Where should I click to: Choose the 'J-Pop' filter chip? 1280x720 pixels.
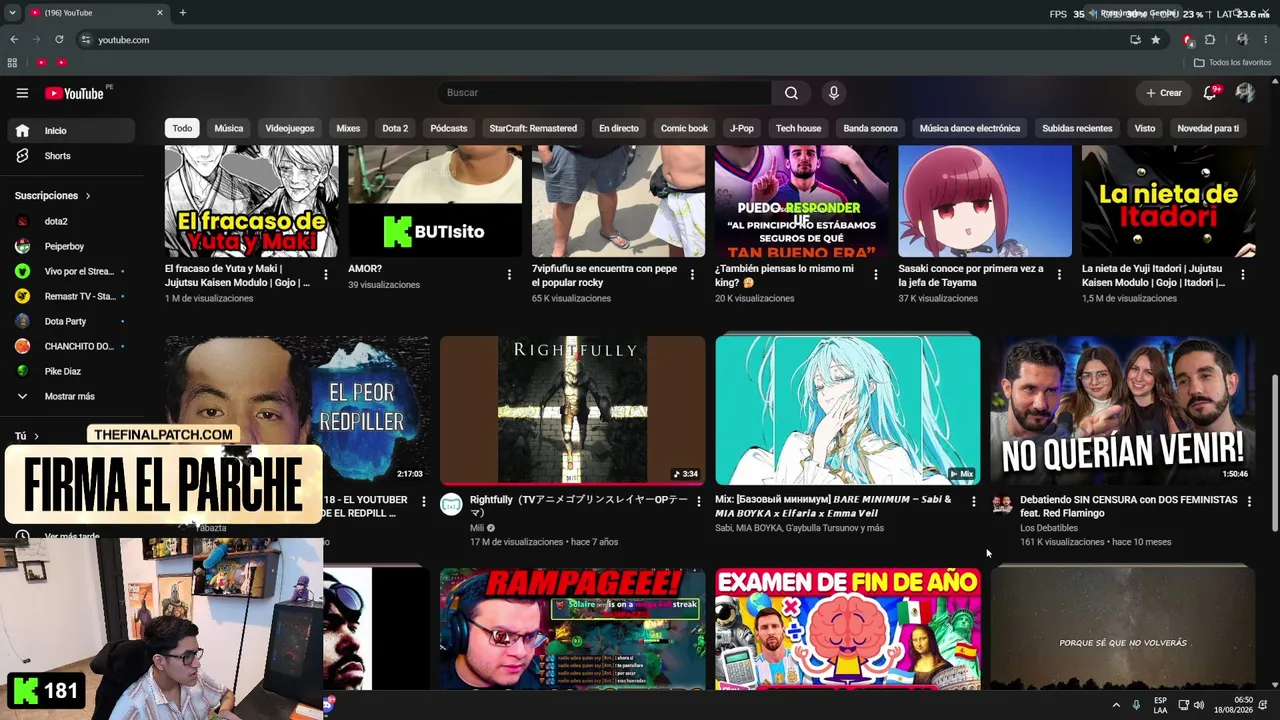pos(742,128)
